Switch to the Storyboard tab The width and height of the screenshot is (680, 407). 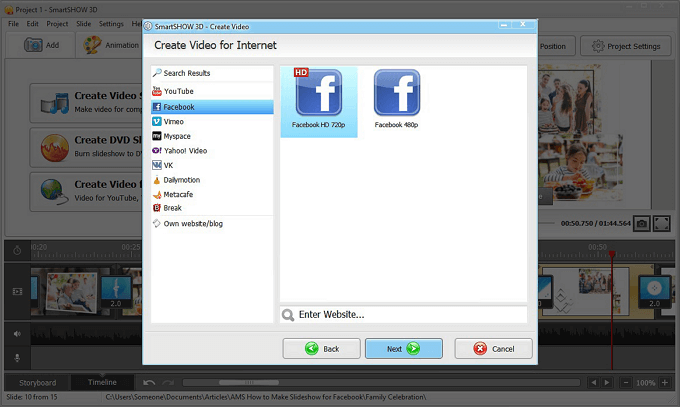click(38, 383)
